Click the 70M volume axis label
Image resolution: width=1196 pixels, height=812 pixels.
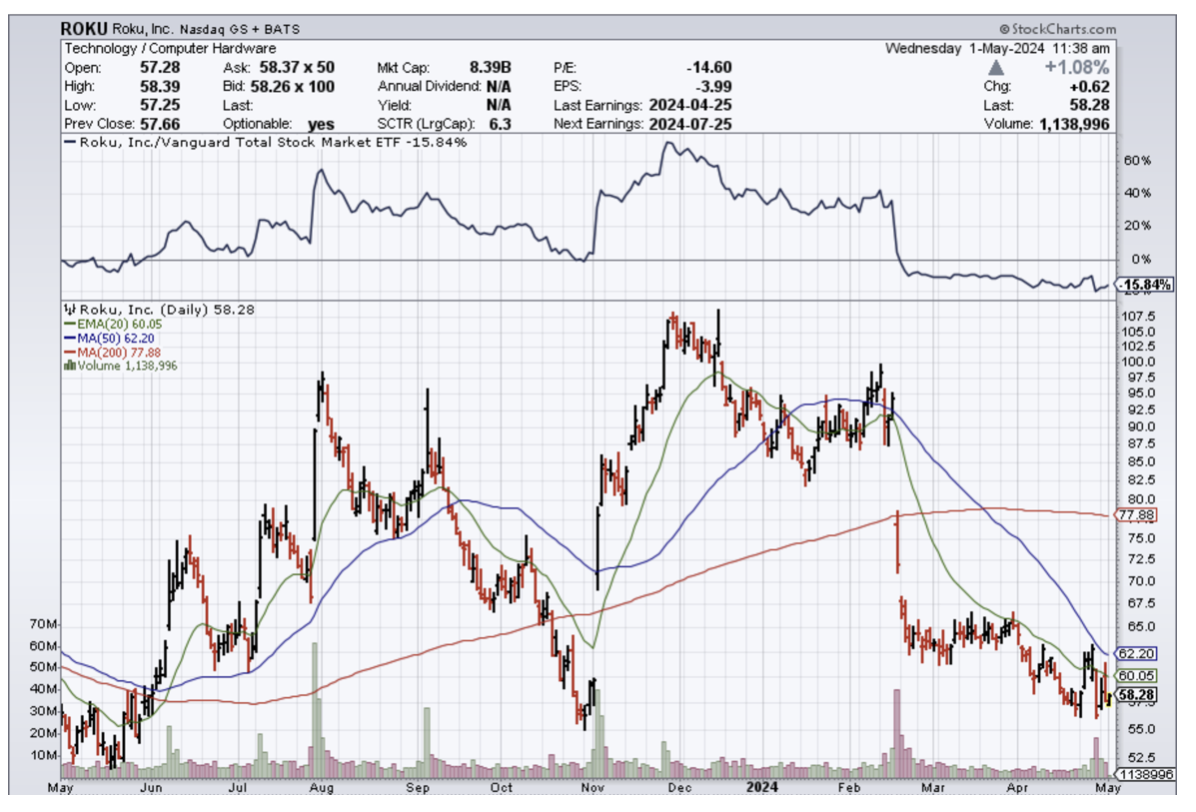pos(43,624)
